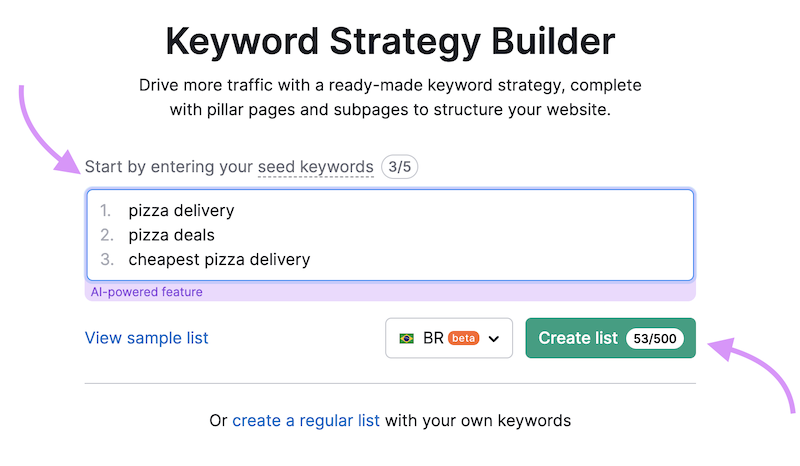
Task: Click the 3/5 seed keywords counter
Action: [399, 167]
